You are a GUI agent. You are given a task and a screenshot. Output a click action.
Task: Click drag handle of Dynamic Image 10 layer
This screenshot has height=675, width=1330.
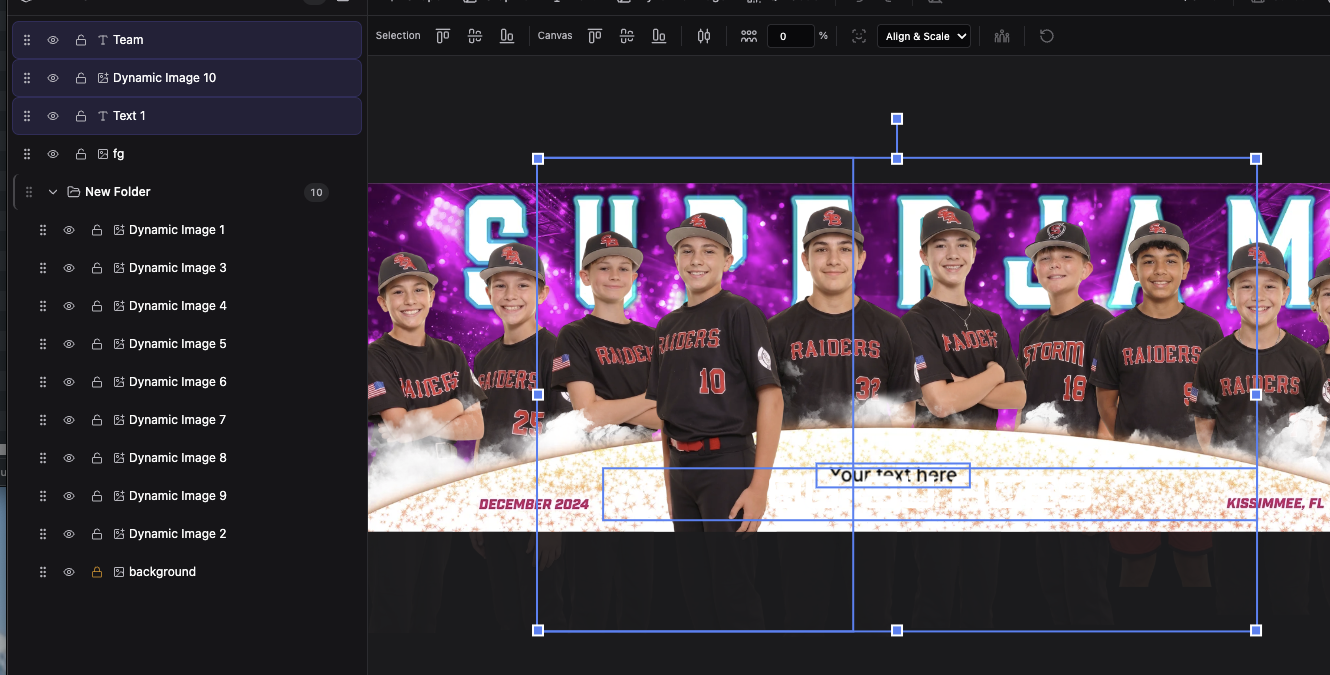(x=27, y=78)
